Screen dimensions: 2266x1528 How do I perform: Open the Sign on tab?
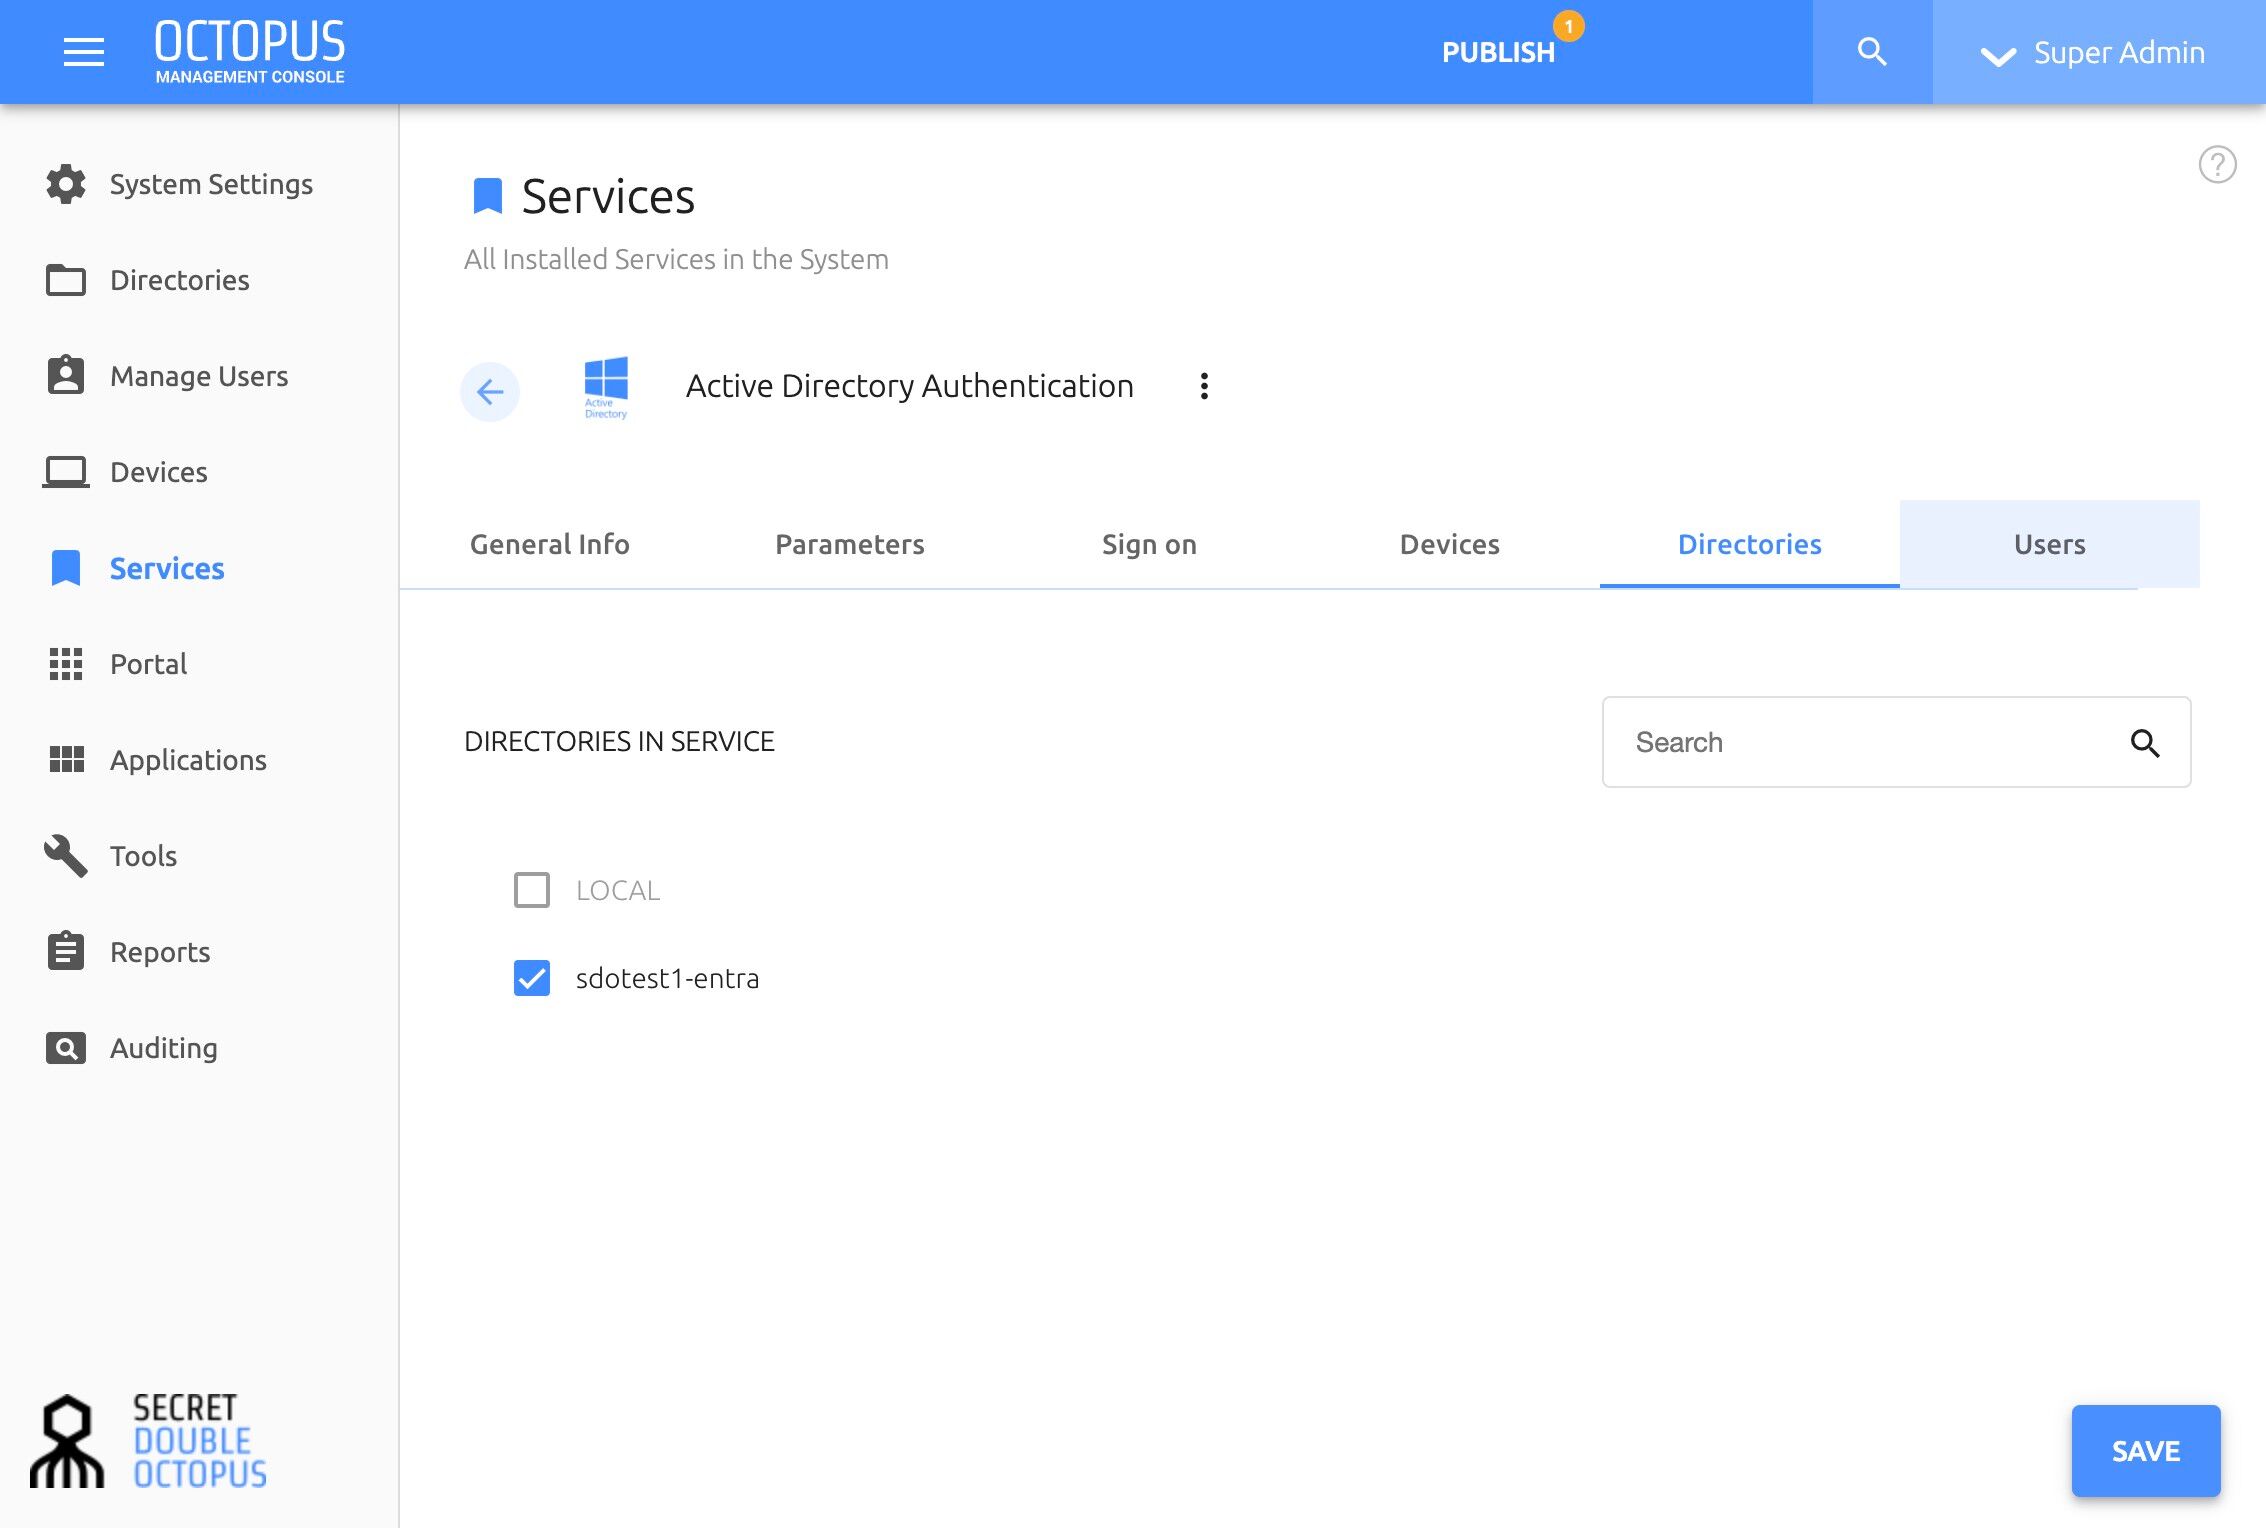tap(1150, 544)
